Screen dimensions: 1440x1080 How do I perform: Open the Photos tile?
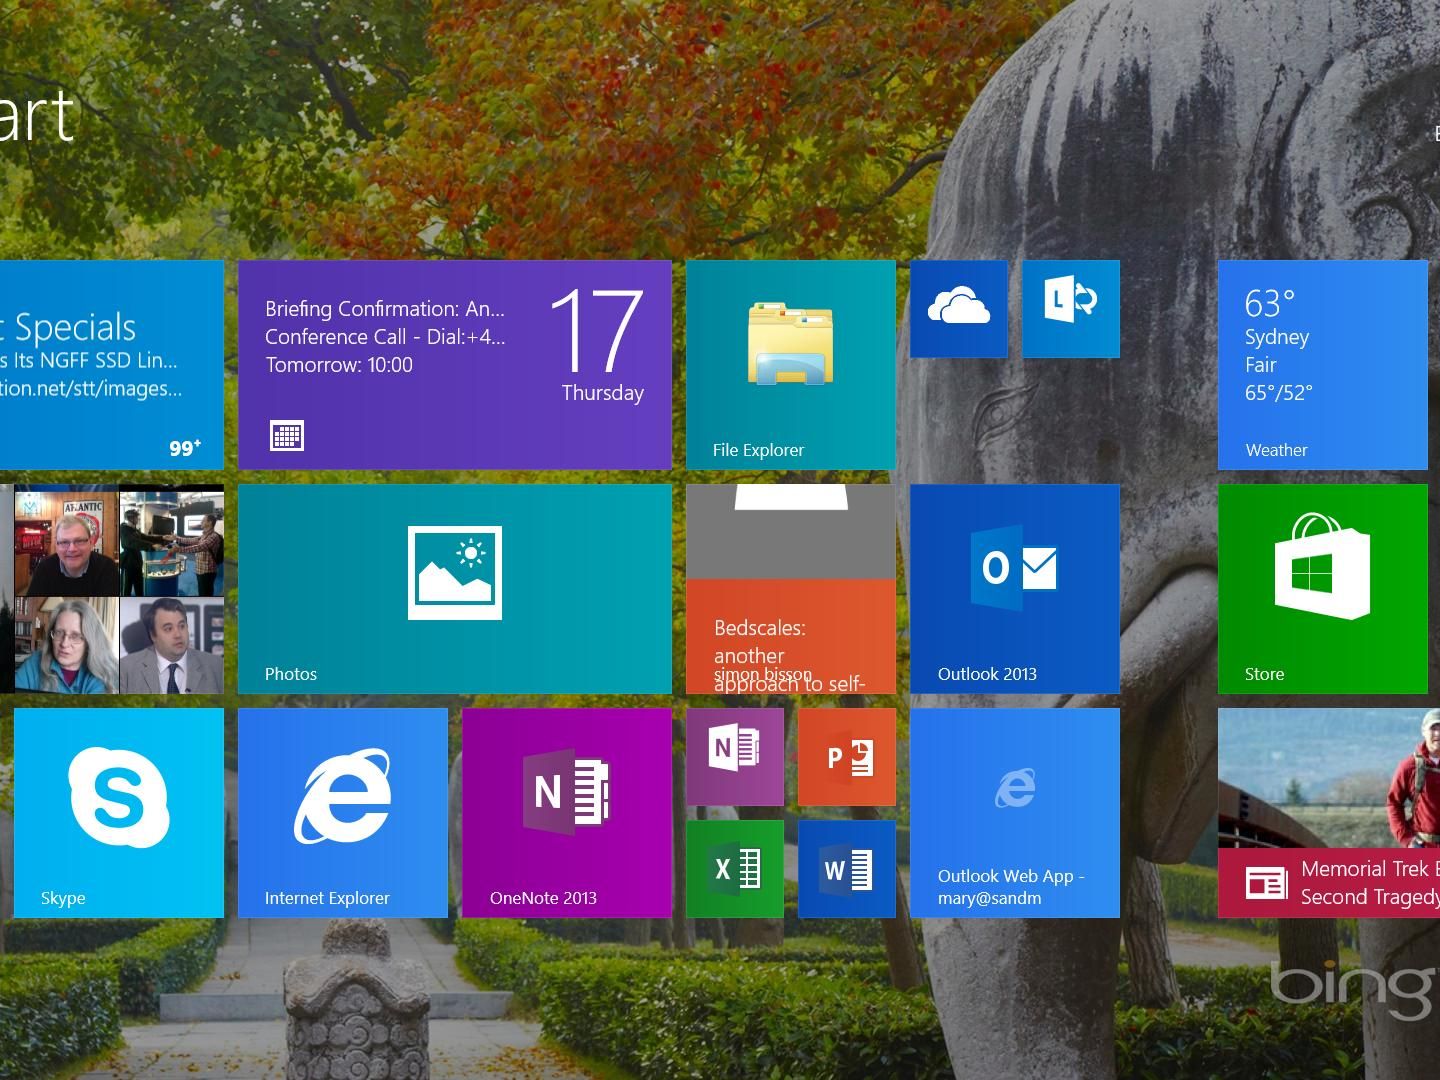(x=455, y=589)
